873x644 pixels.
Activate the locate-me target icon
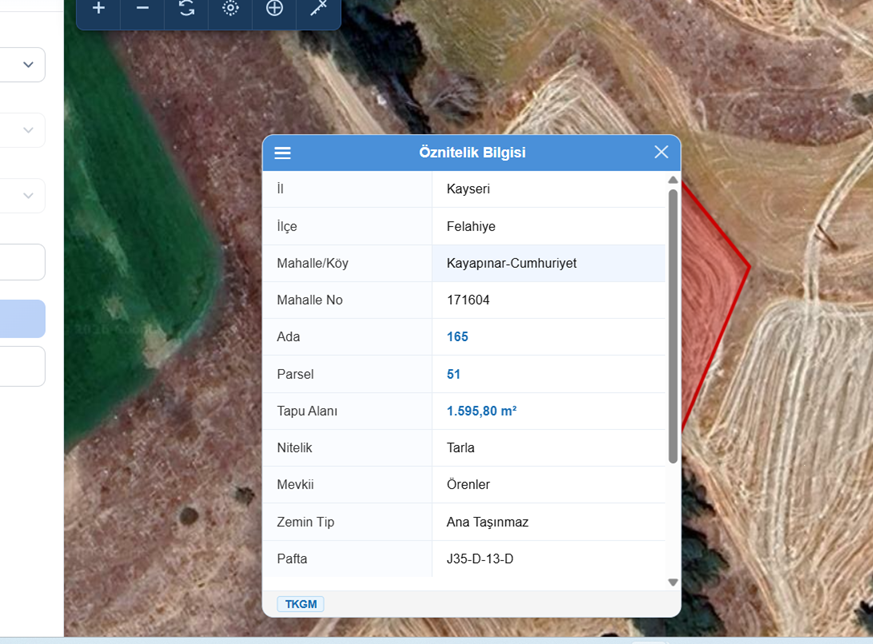click(x=230, y=8)
